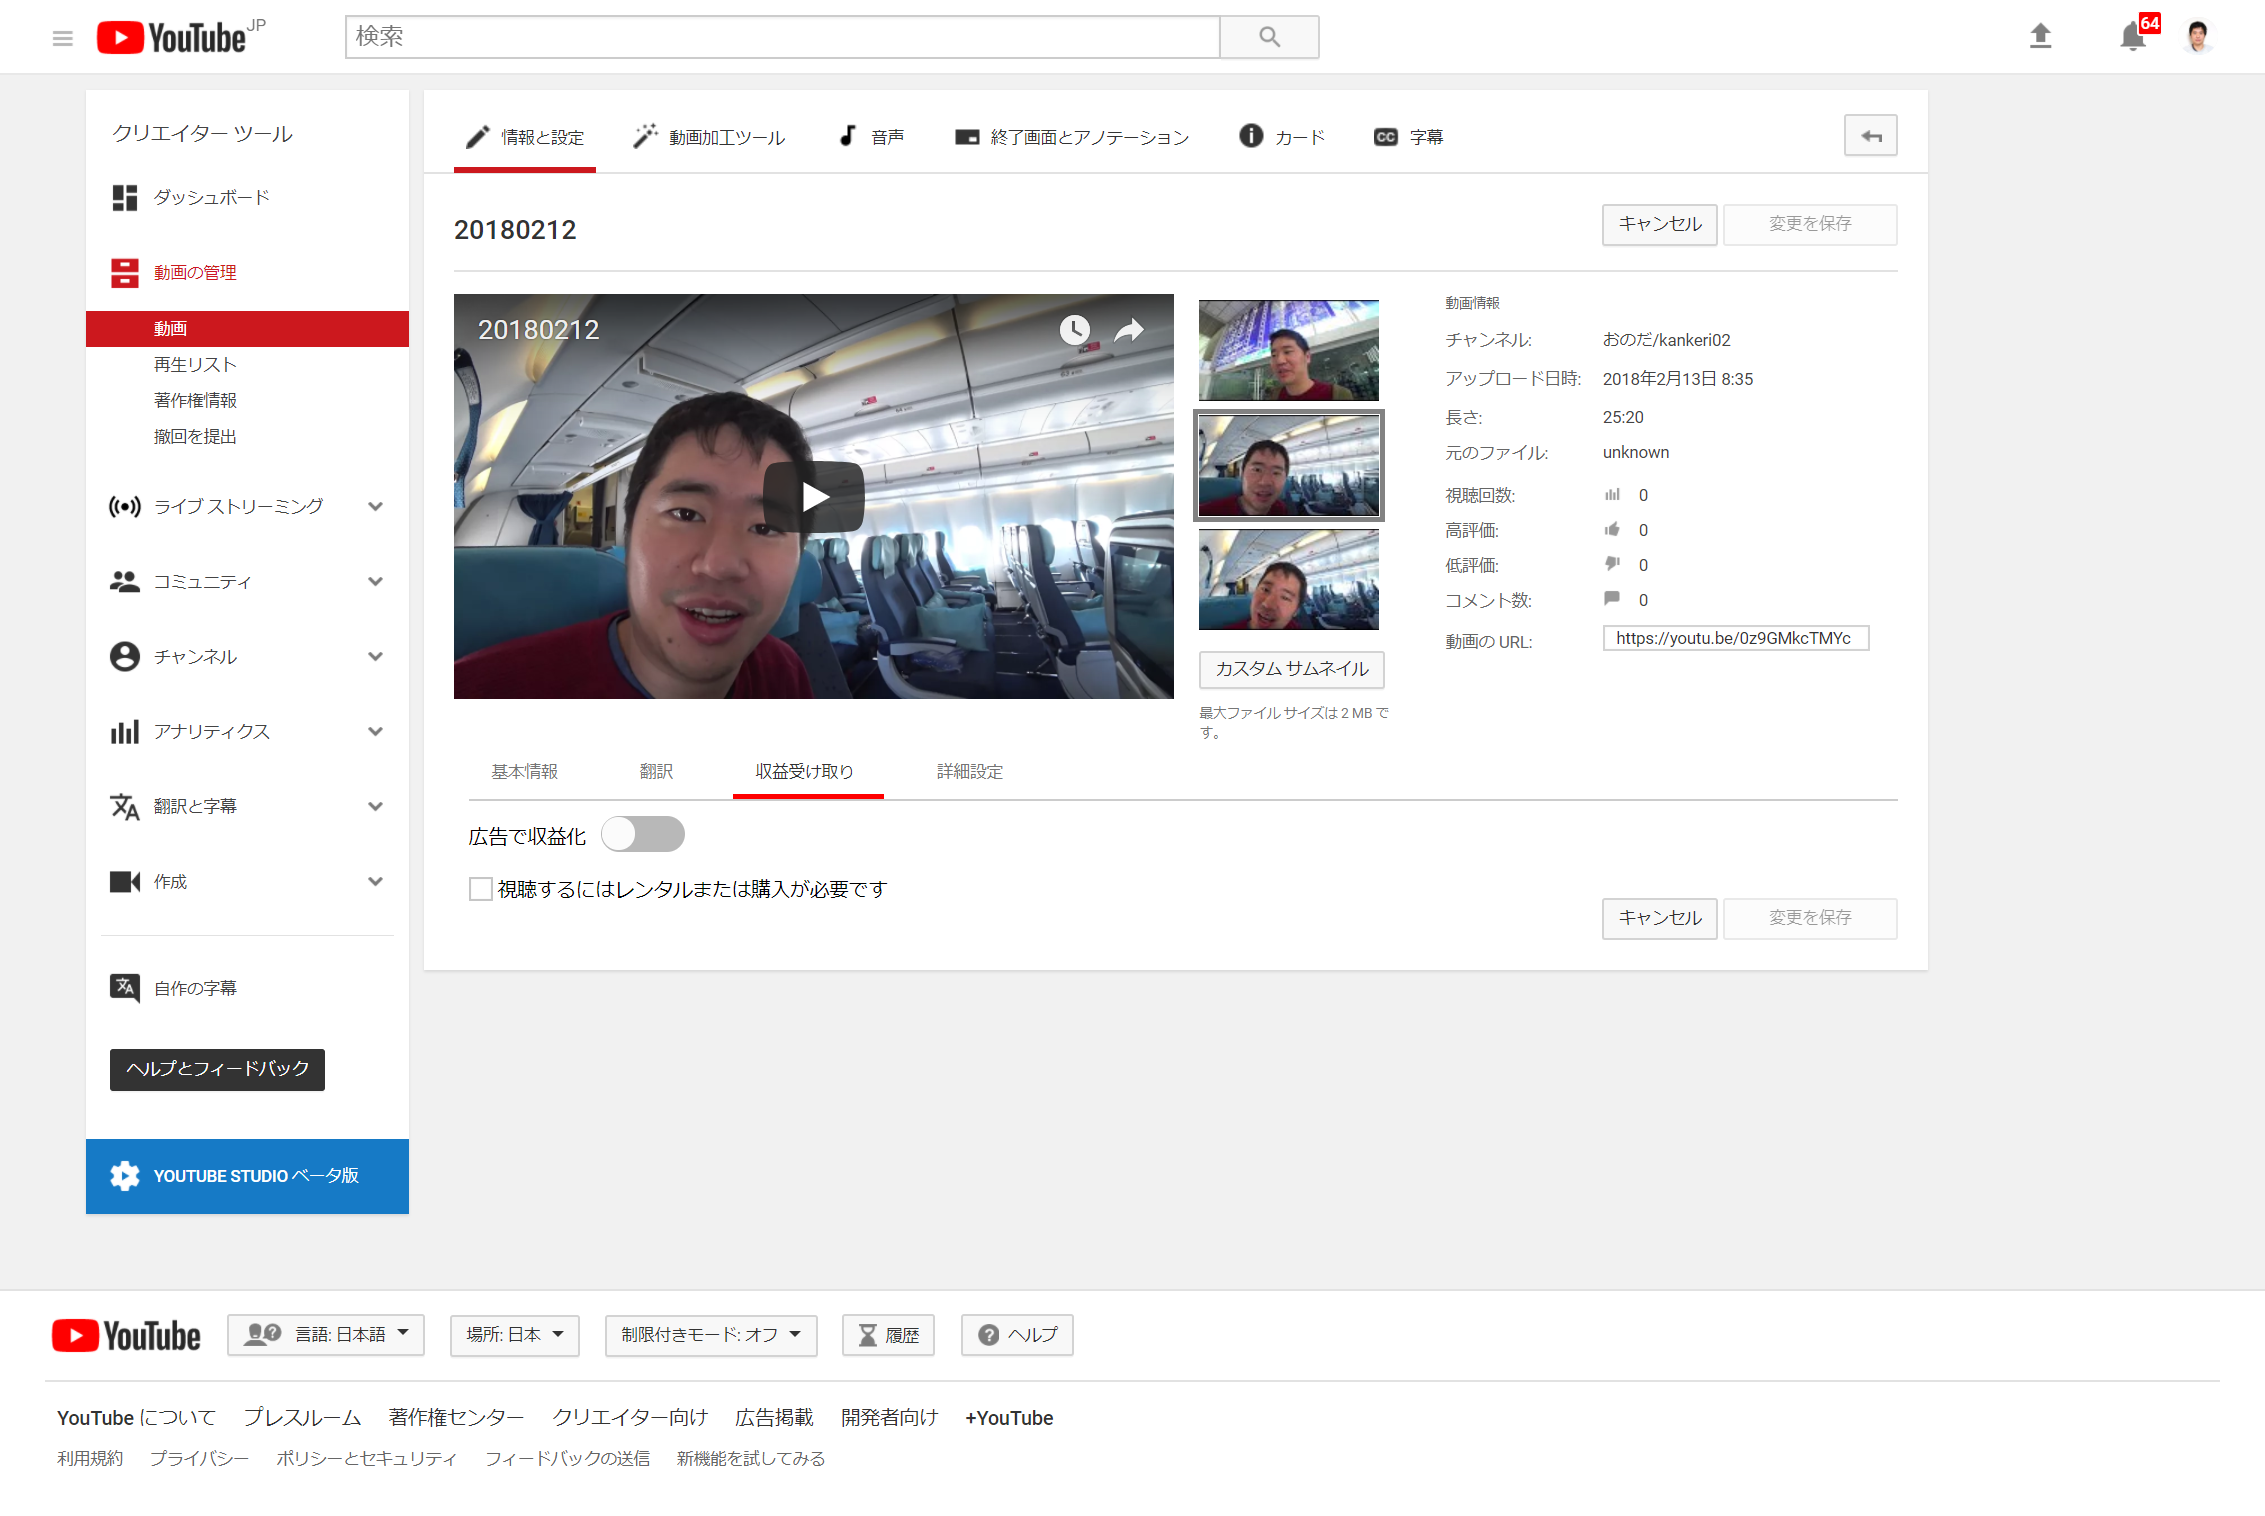Open the hamburger guide menu
Screen dimensions: 2265x1516
(x=62, y=38)
